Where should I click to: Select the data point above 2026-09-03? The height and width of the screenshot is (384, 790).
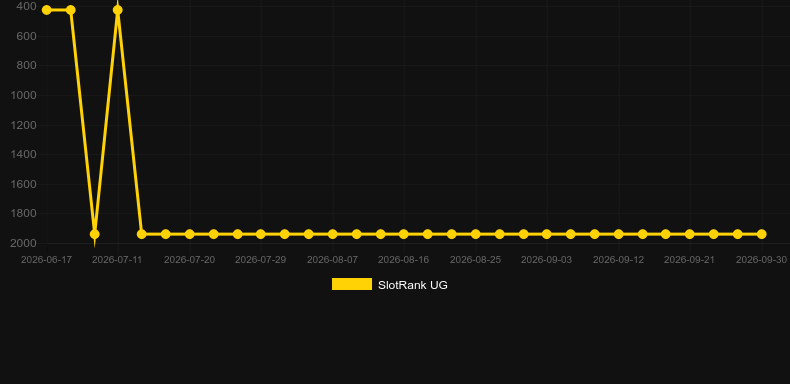pos(547,234)
